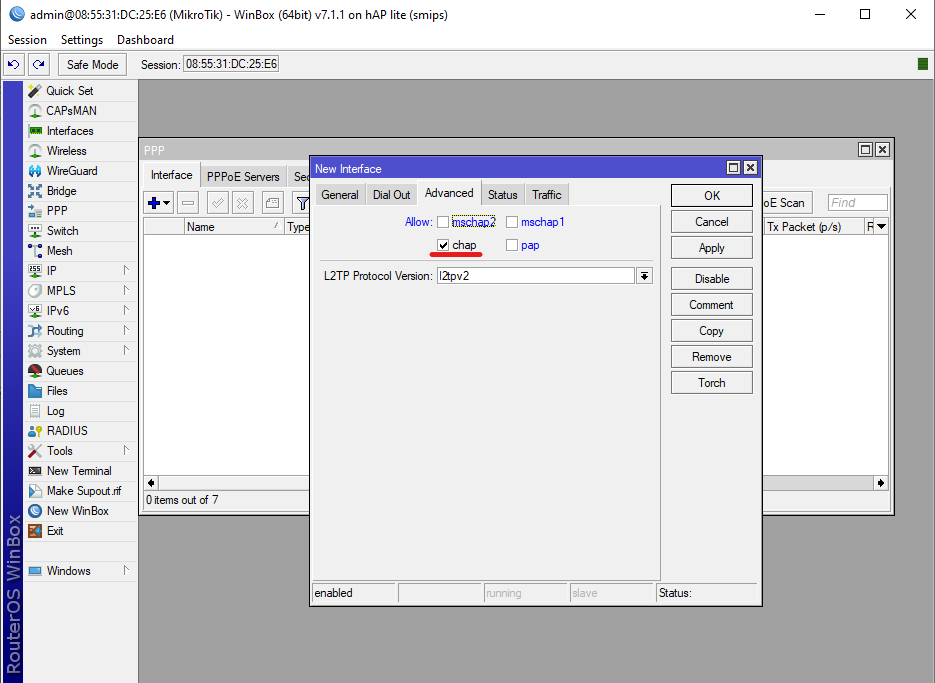Expand the Routing submenu in sidebar

(65, 331)
